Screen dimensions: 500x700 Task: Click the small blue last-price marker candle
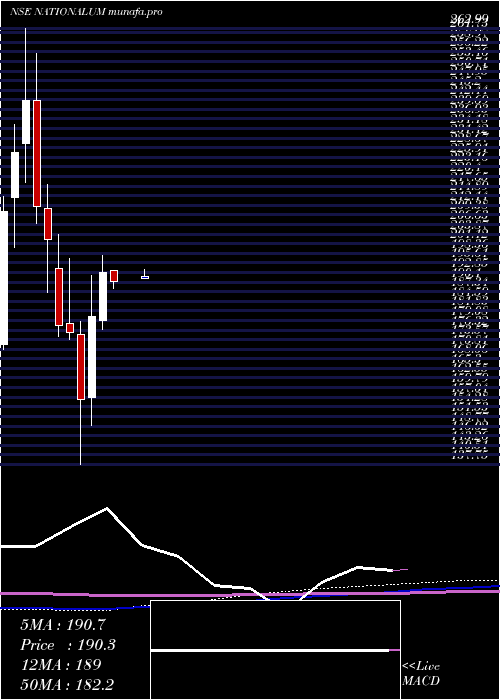(x=145, y=277)
